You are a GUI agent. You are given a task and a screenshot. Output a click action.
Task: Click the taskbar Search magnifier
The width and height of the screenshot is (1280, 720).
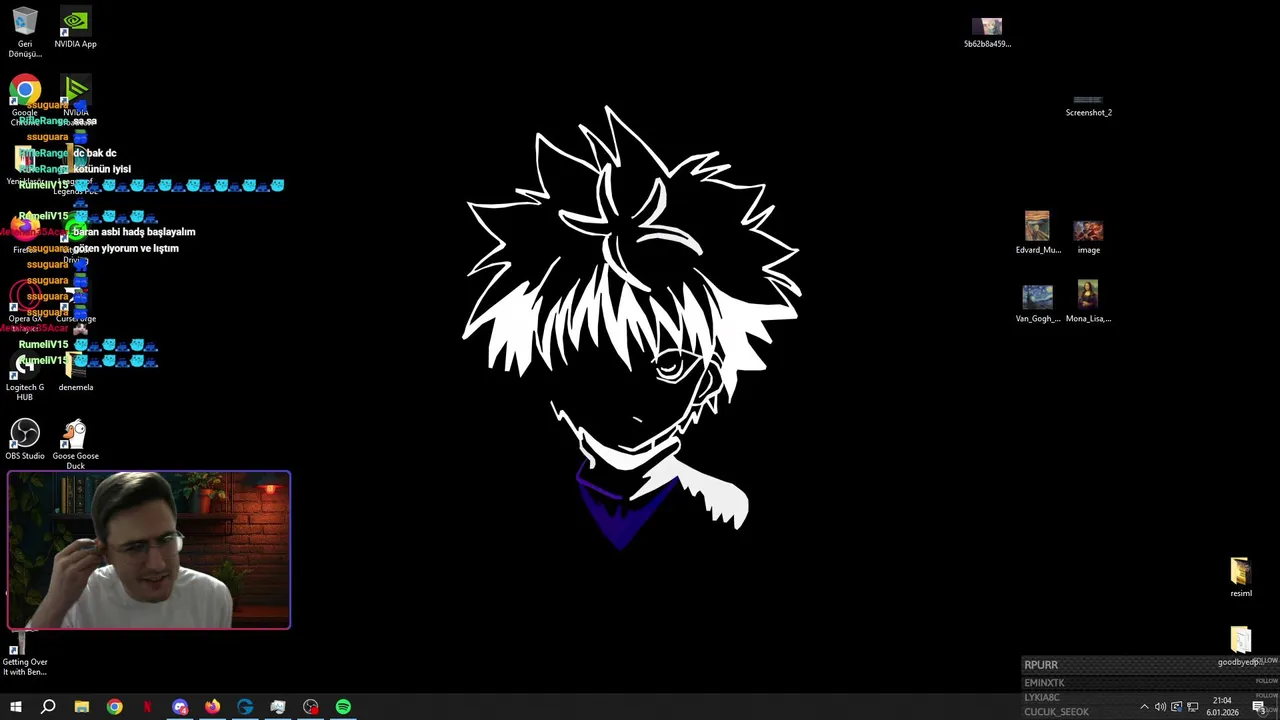[x=48, y=707]
